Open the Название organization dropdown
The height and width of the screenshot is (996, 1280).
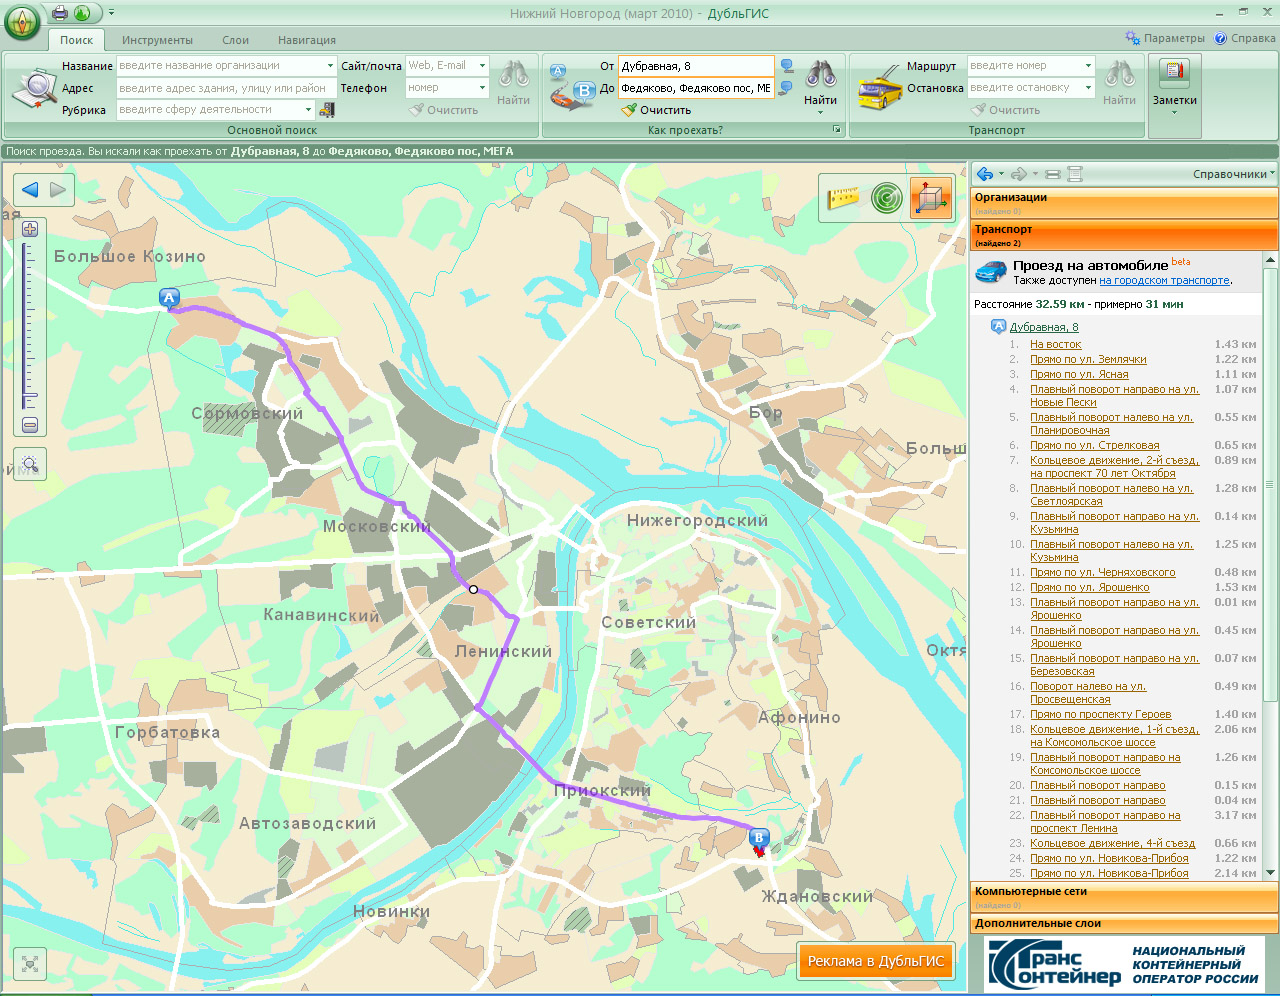tap(330, 66)
